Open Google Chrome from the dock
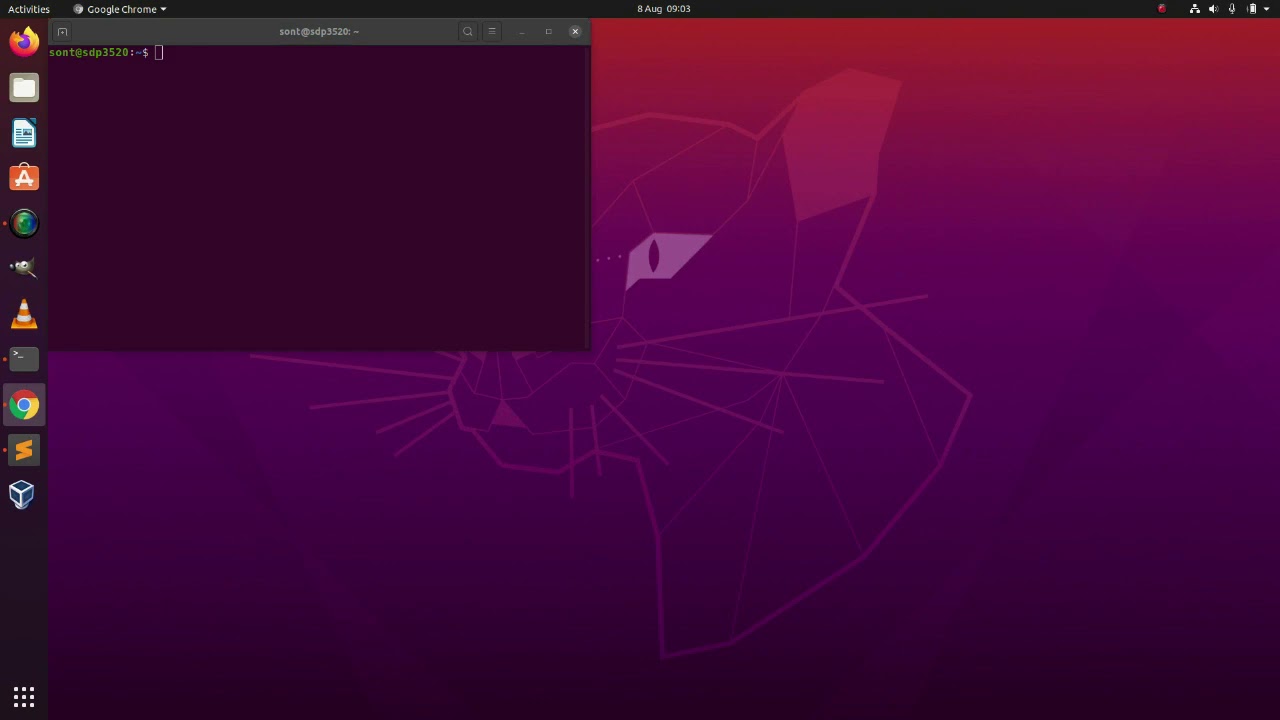This screenshot has width=1280, height=720. (24, 405)
